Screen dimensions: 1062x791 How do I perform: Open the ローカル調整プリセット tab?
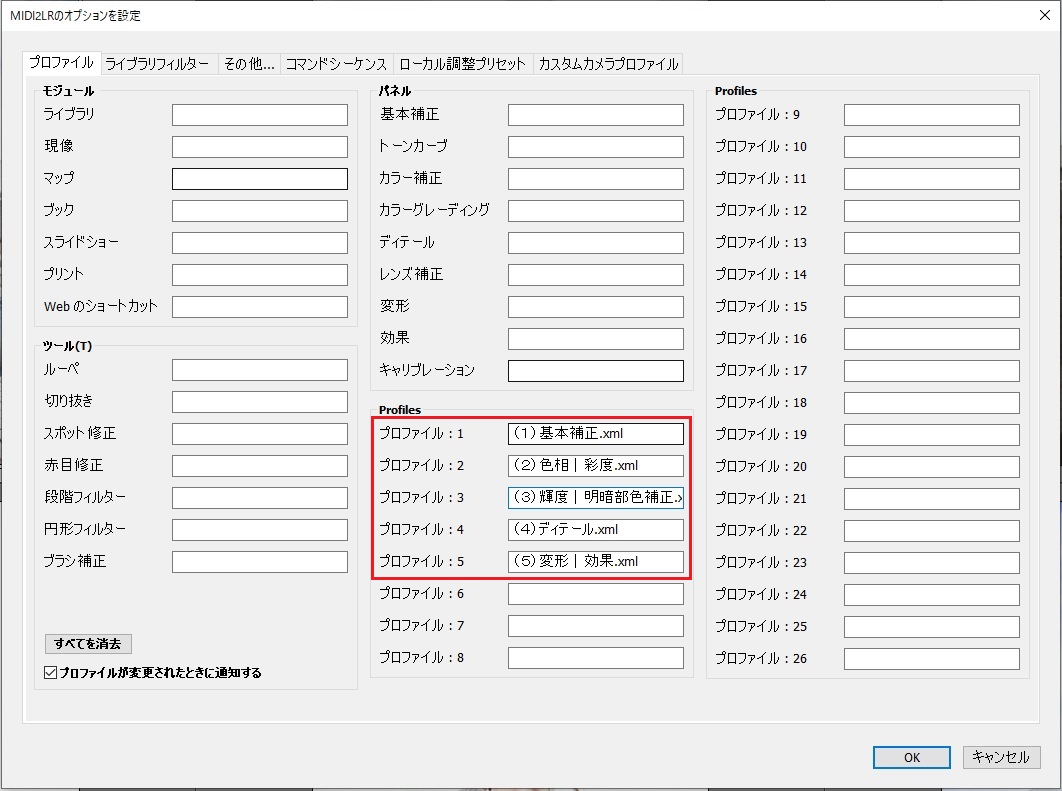click(x=463, y=64)
